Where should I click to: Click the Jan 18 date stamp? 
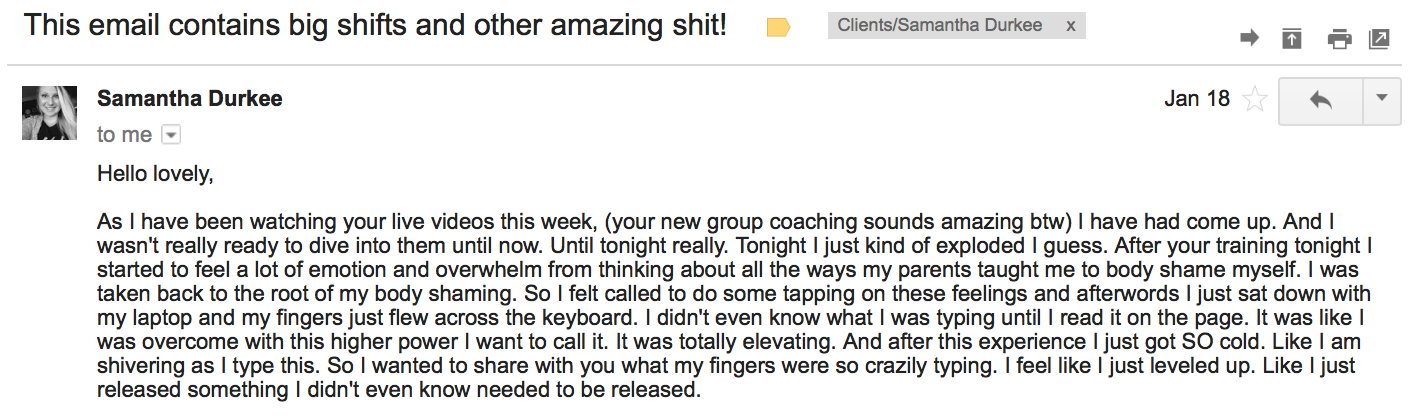[x=1197, y=99]
